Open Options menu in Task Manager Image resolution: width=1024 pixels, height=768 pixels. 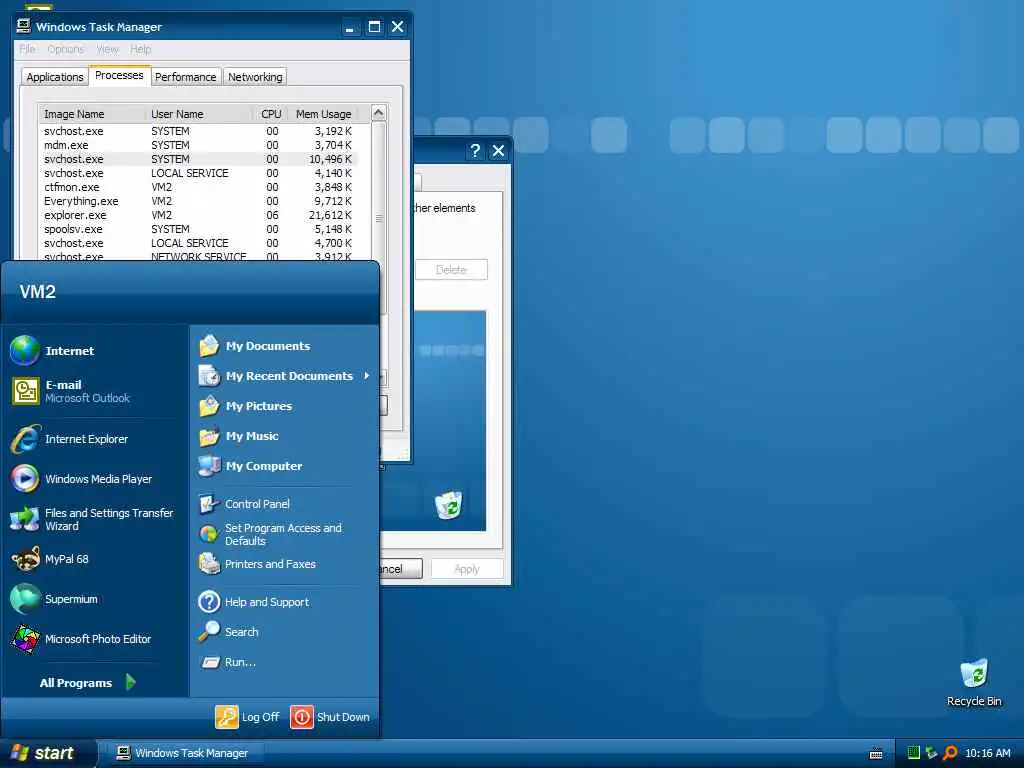65,49
